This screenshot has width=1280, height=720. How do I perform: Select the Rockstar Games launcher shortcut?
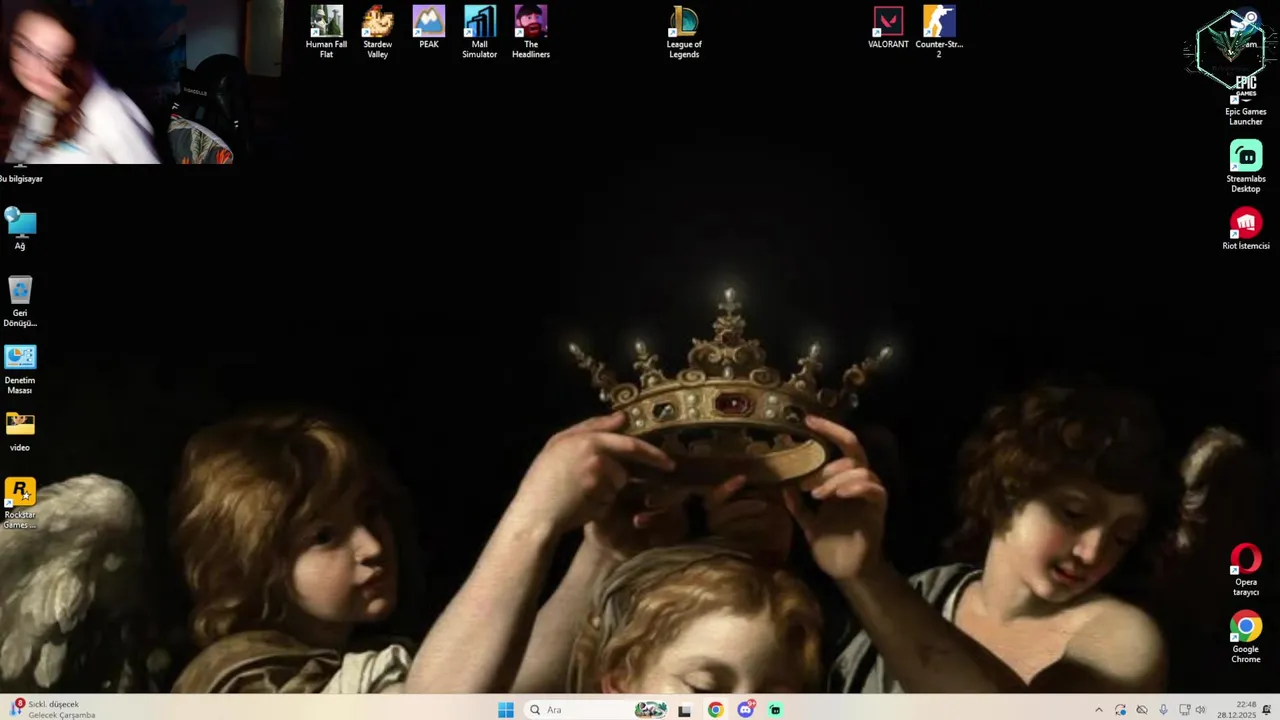click(20, 503)
